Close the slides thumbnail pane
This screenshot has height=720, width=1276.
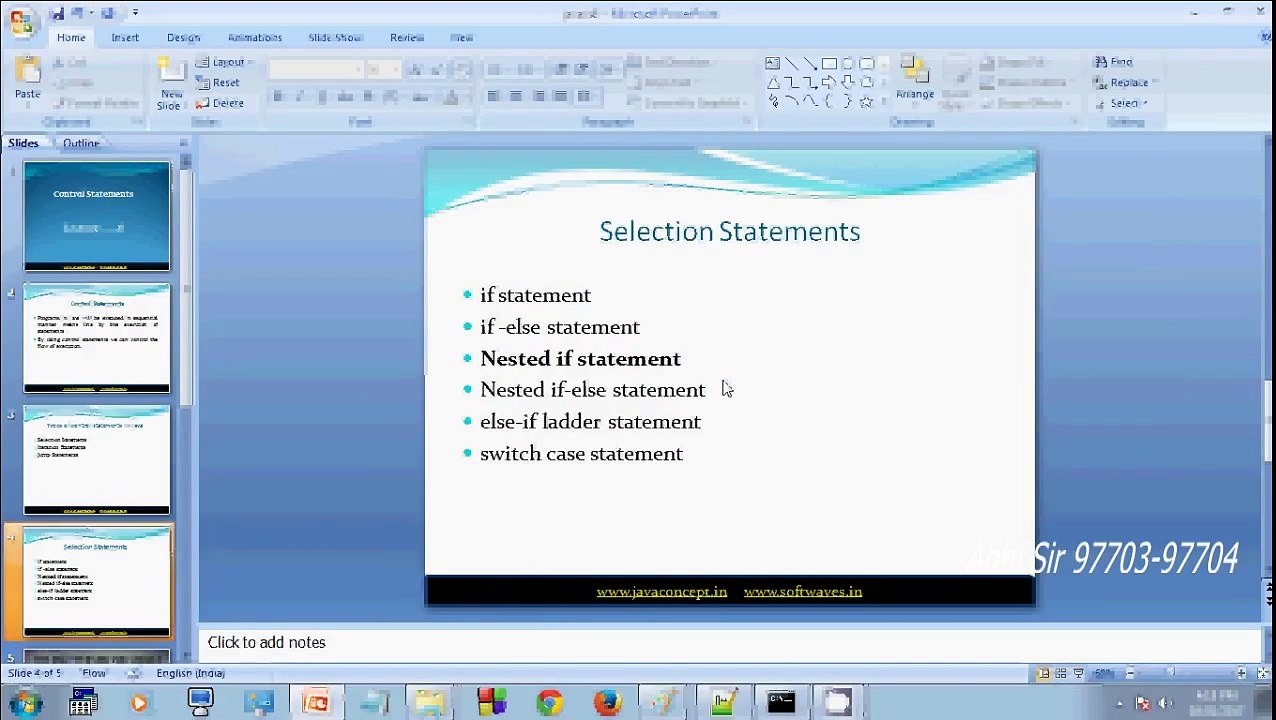coord(183,143)
